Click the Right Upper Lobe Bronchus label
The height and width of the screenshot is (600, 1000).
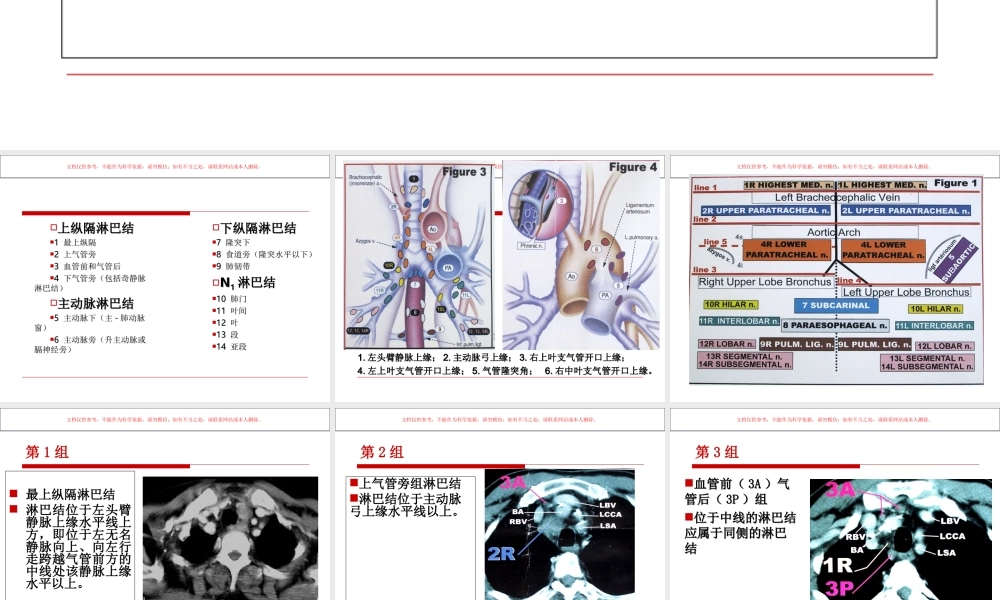[x=765, y=282]
